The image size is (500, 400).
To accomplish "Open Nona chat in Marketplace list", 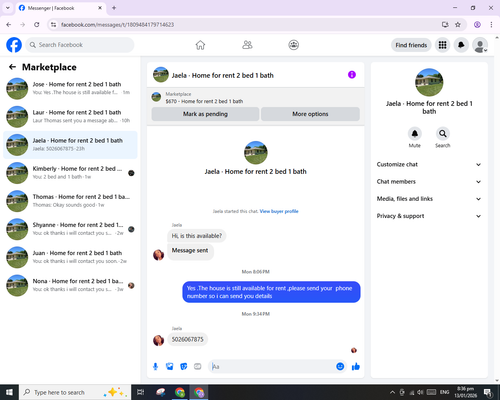I will (x=70, y=285).
